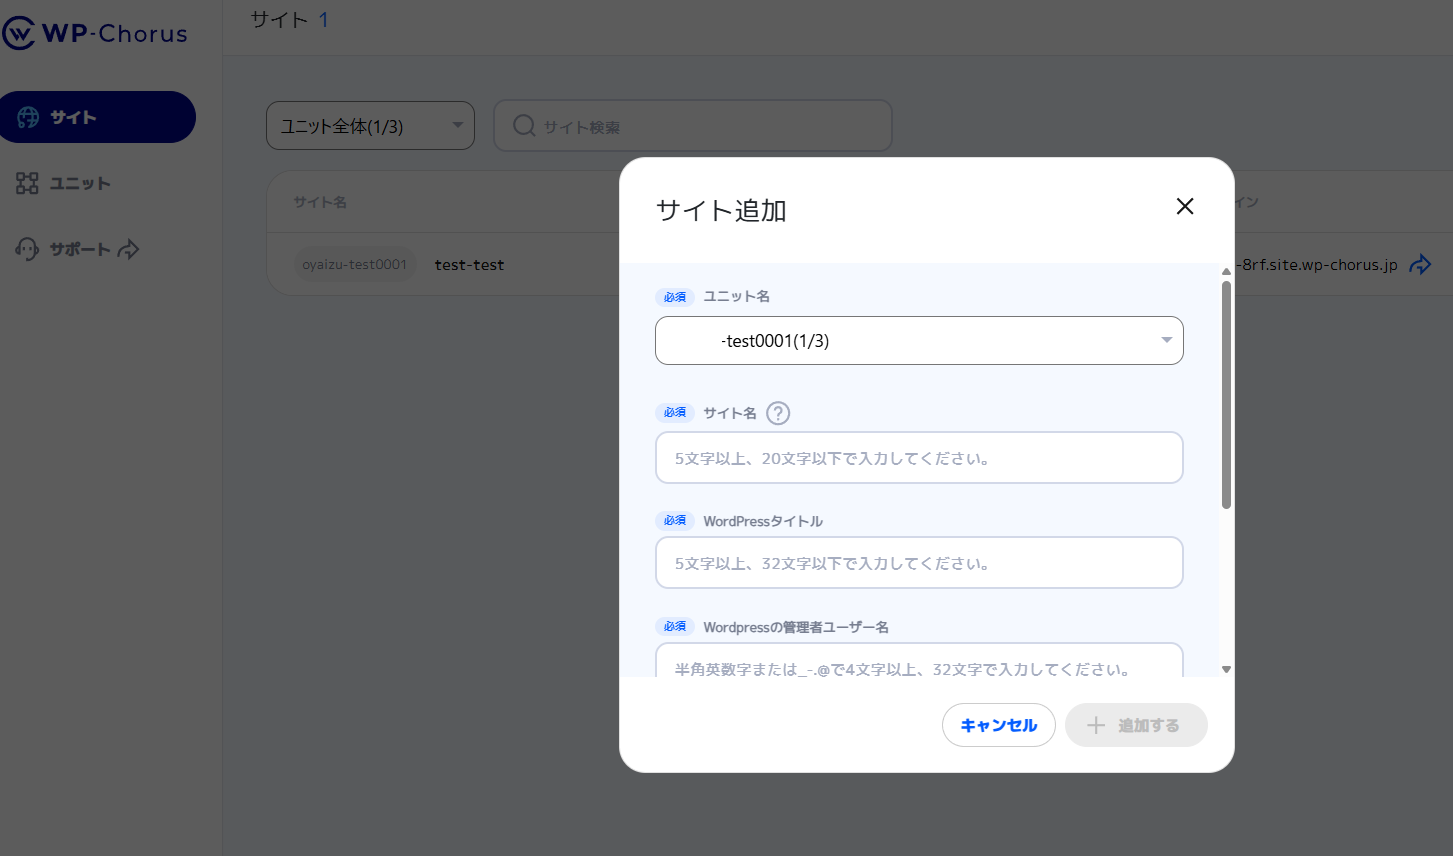Image resolution: width=1453 pixels, height=856 pixels.
Task: Click the 追加する button
Action: pos(1136,725)
